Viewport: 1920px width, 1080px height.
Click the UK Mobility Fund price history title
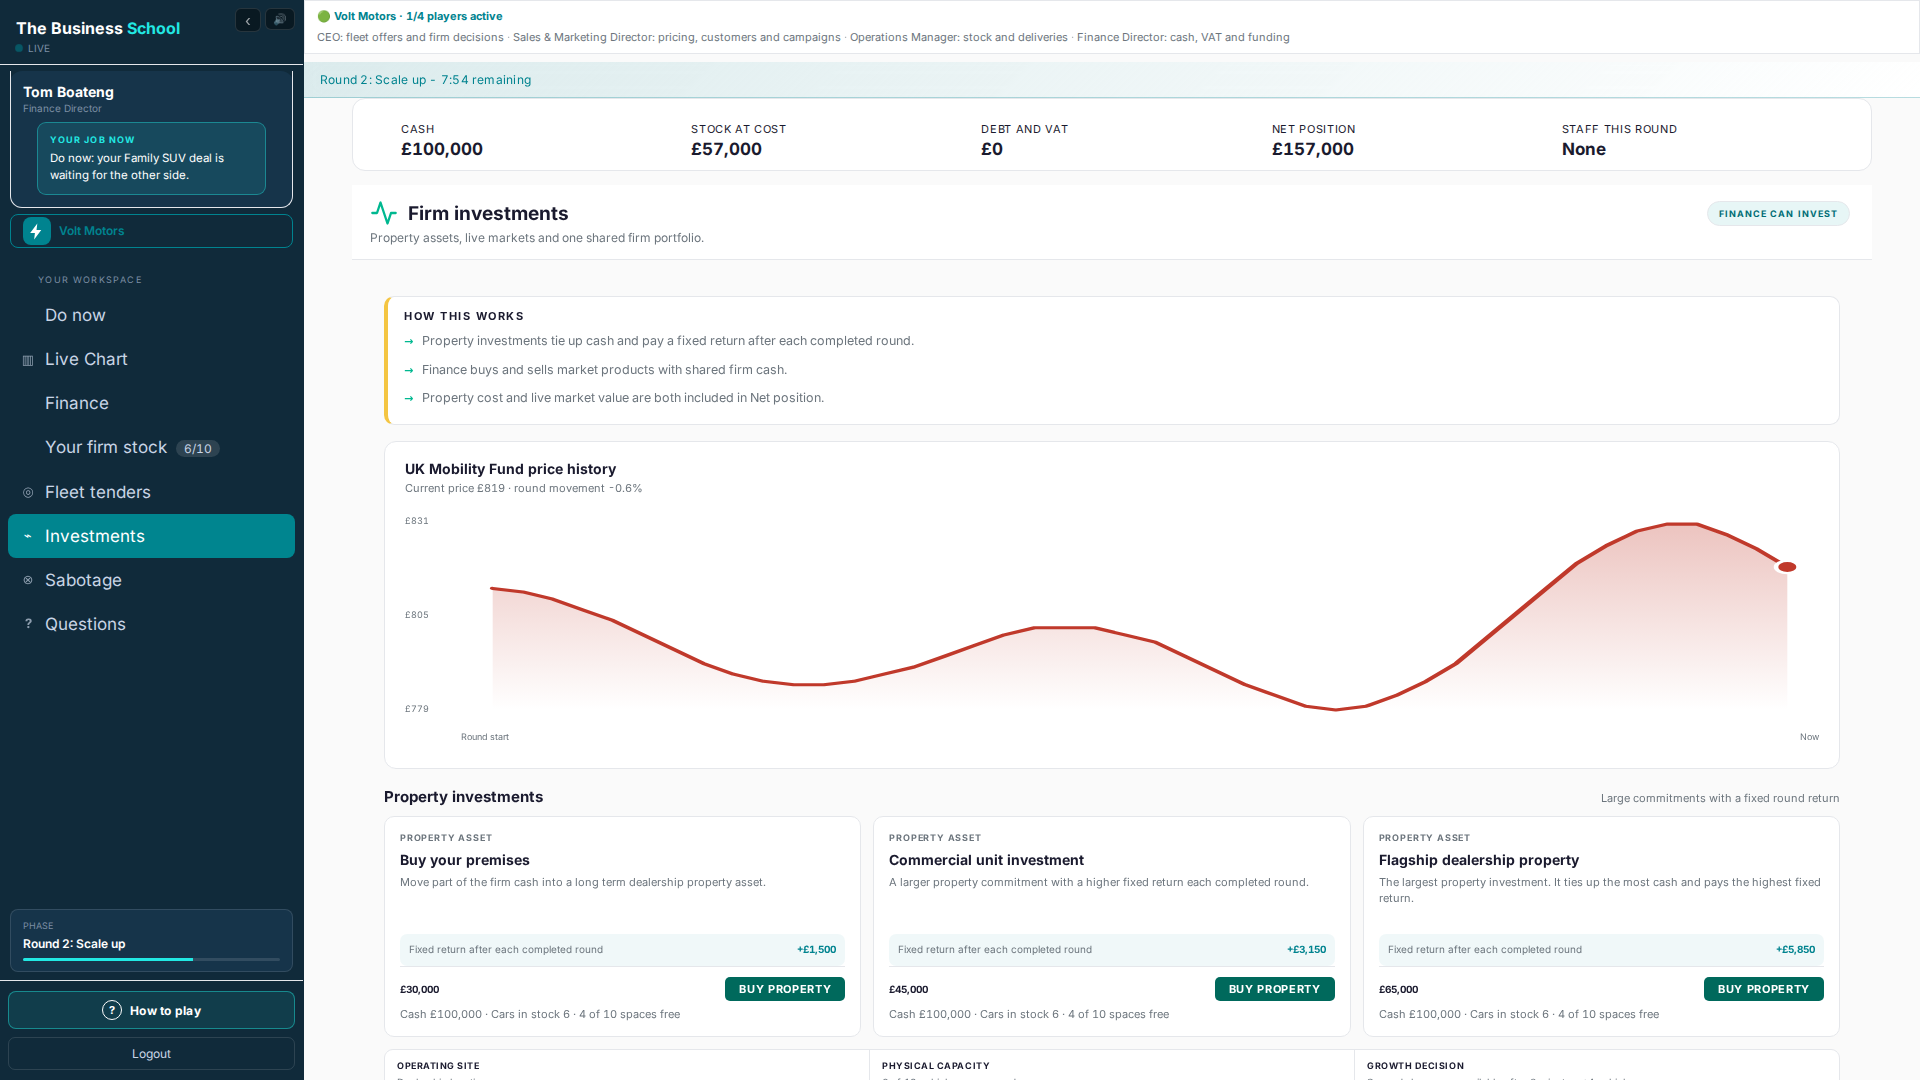tap(510, 469)
